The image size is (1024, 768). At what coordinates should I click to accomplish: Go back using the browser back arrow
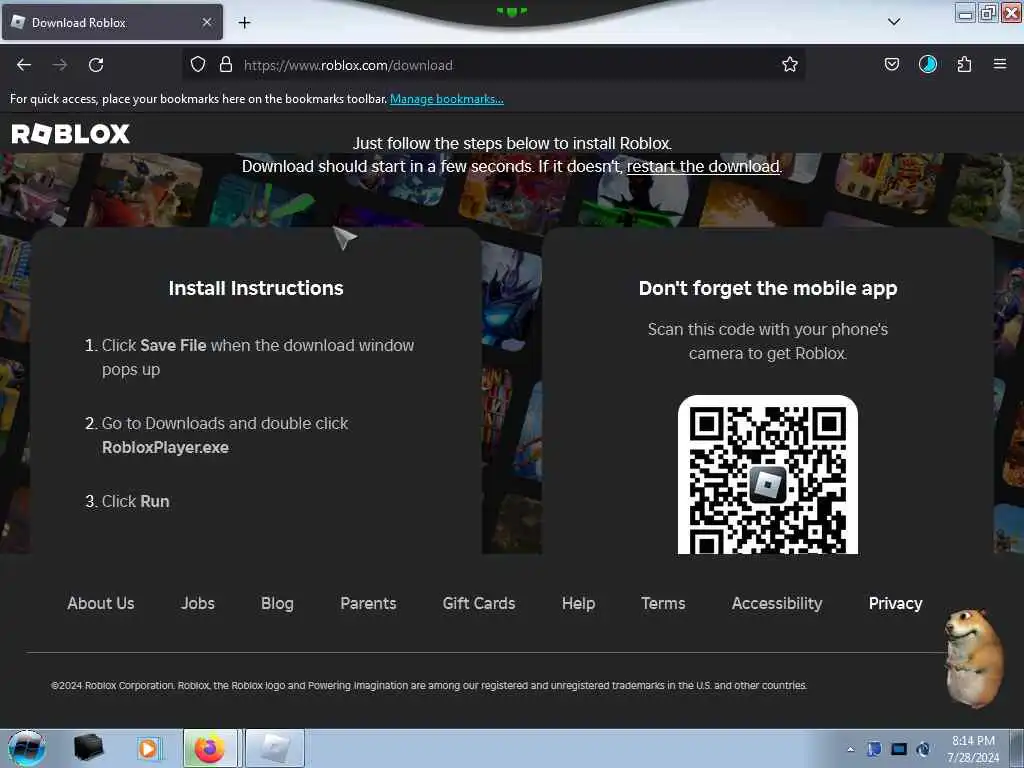pos(24,65)
